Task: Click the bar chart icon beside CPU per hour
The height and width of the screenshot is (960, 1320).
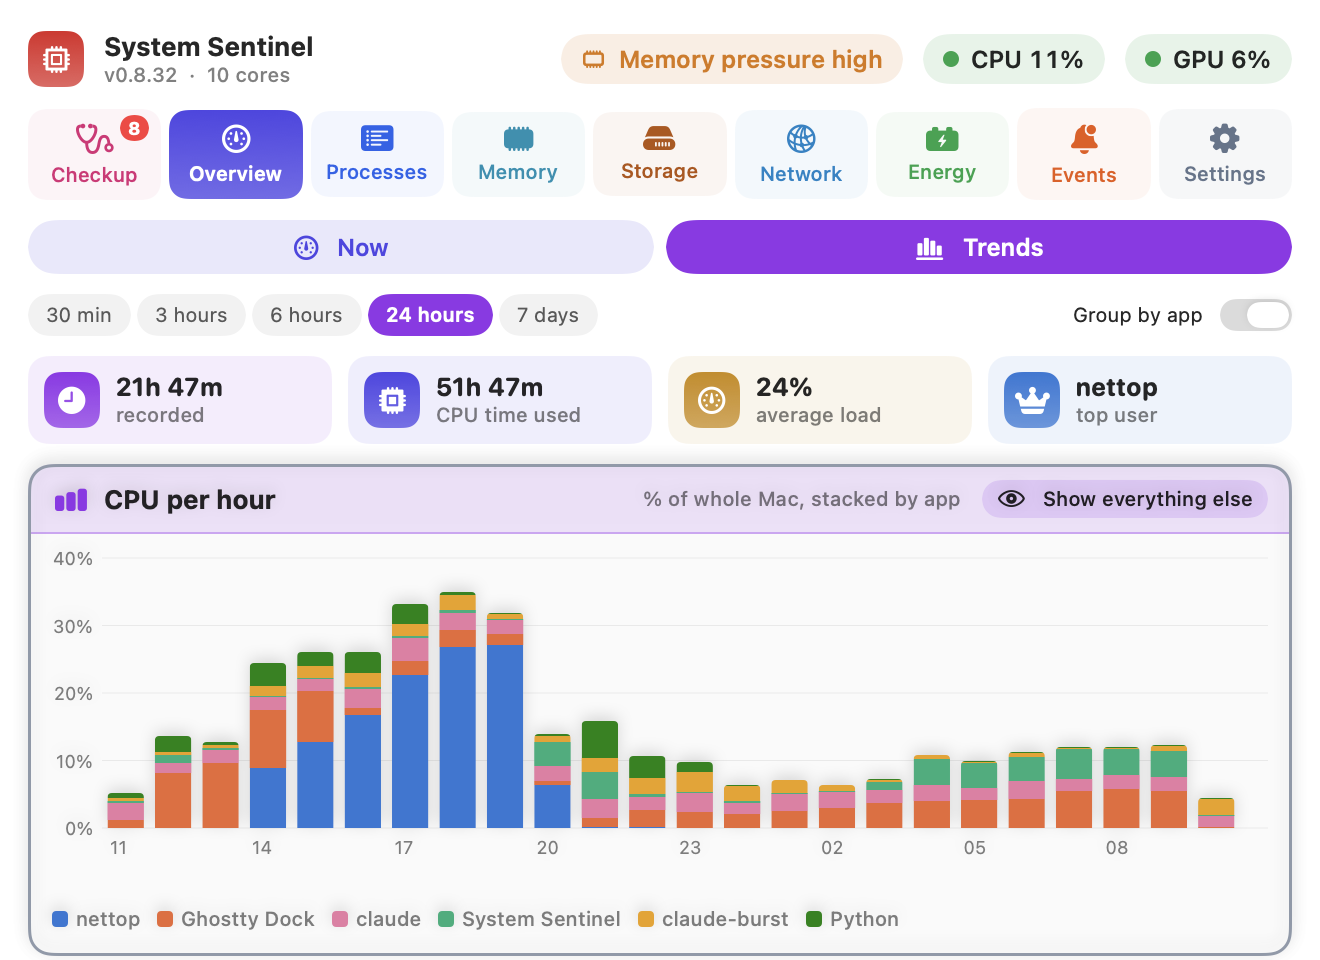Action: (71, 500)
